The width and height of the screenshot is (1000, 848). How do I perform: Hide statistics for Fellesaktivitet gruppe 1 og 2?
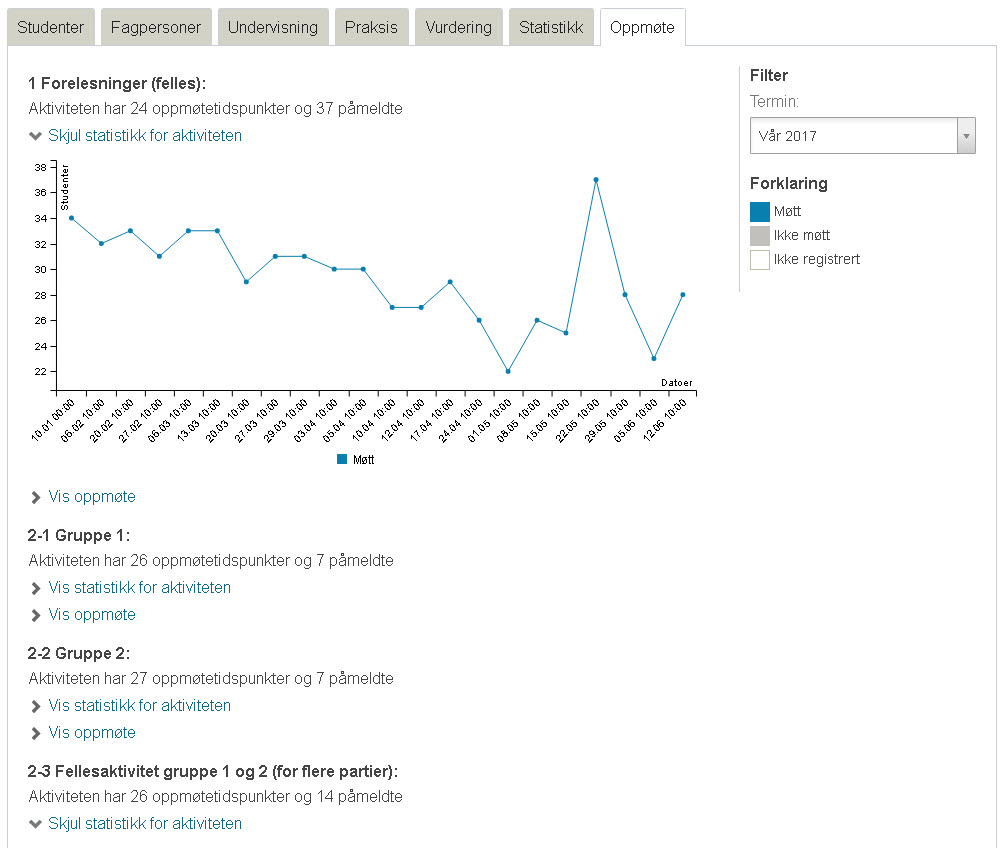click(x=145, y=824)
